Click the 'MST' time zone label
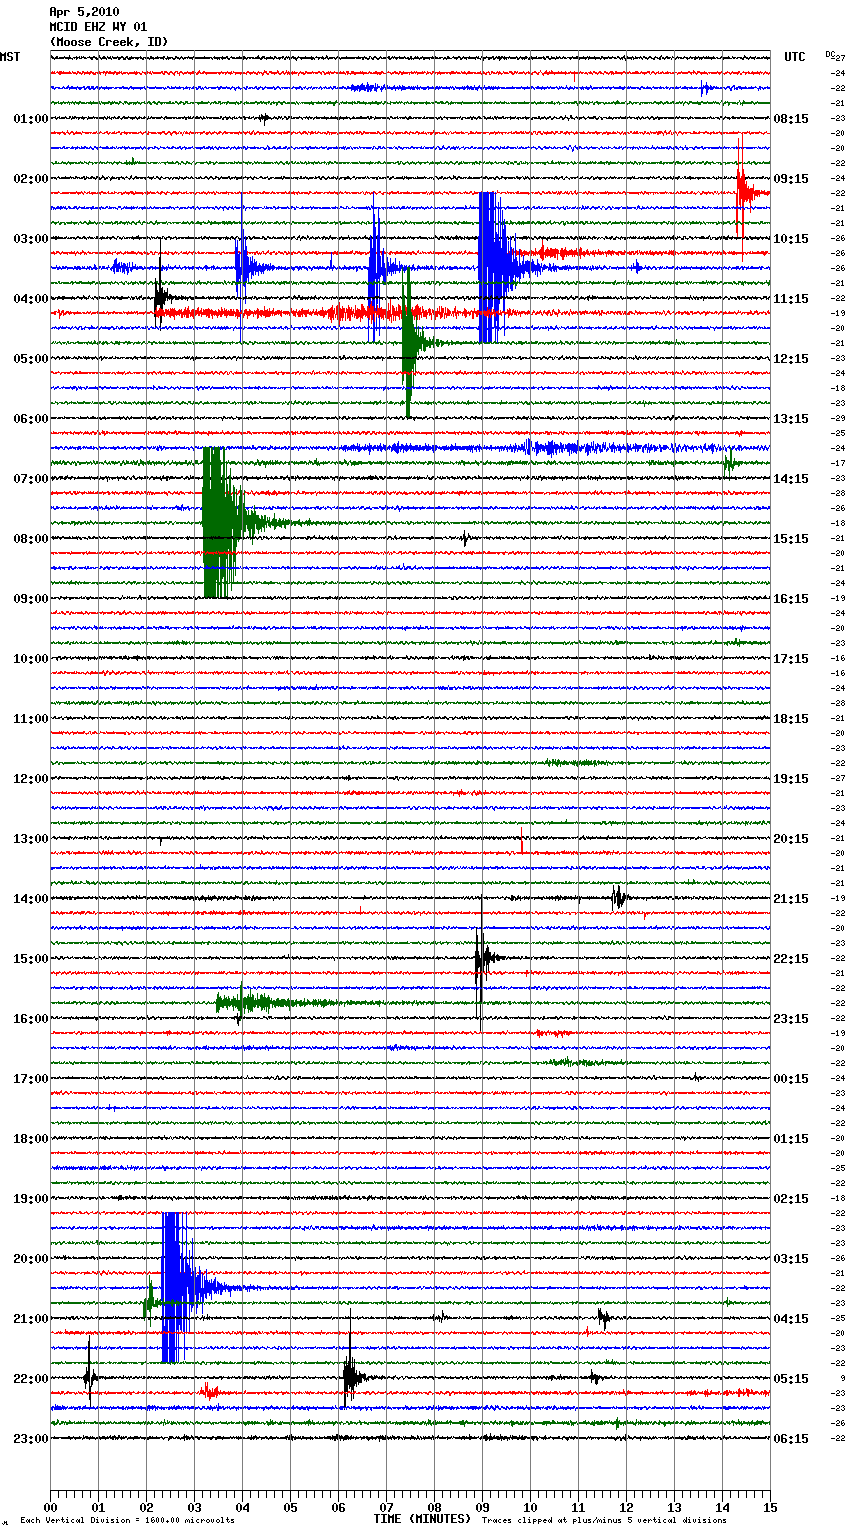Screen dimensions: 850x1534 point(10,57)
